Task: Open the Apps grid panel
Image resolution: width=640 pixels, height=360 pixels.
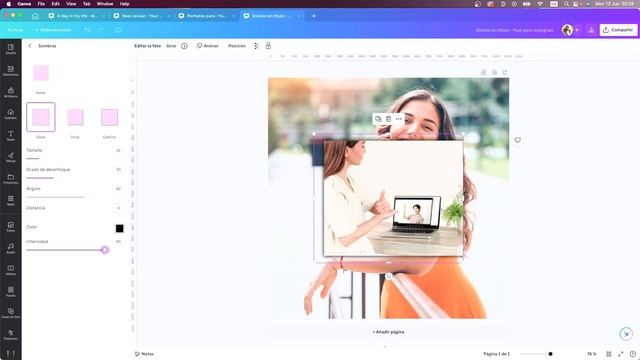Action: 11,200
